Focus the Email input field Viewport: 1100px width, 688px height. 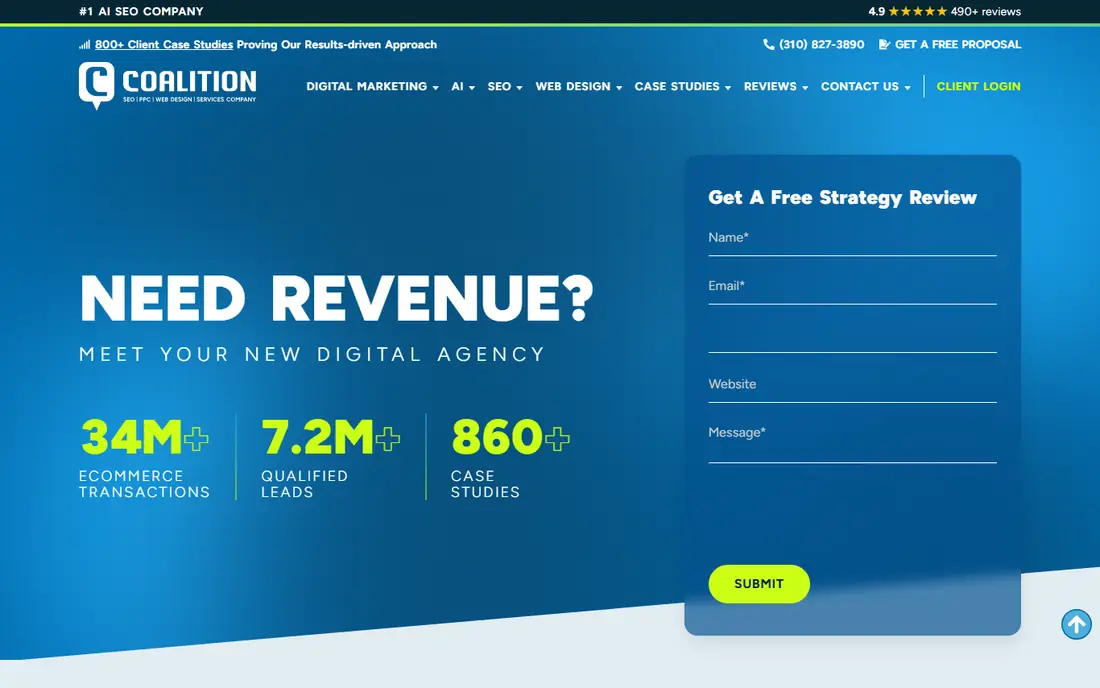click(852, 287)
